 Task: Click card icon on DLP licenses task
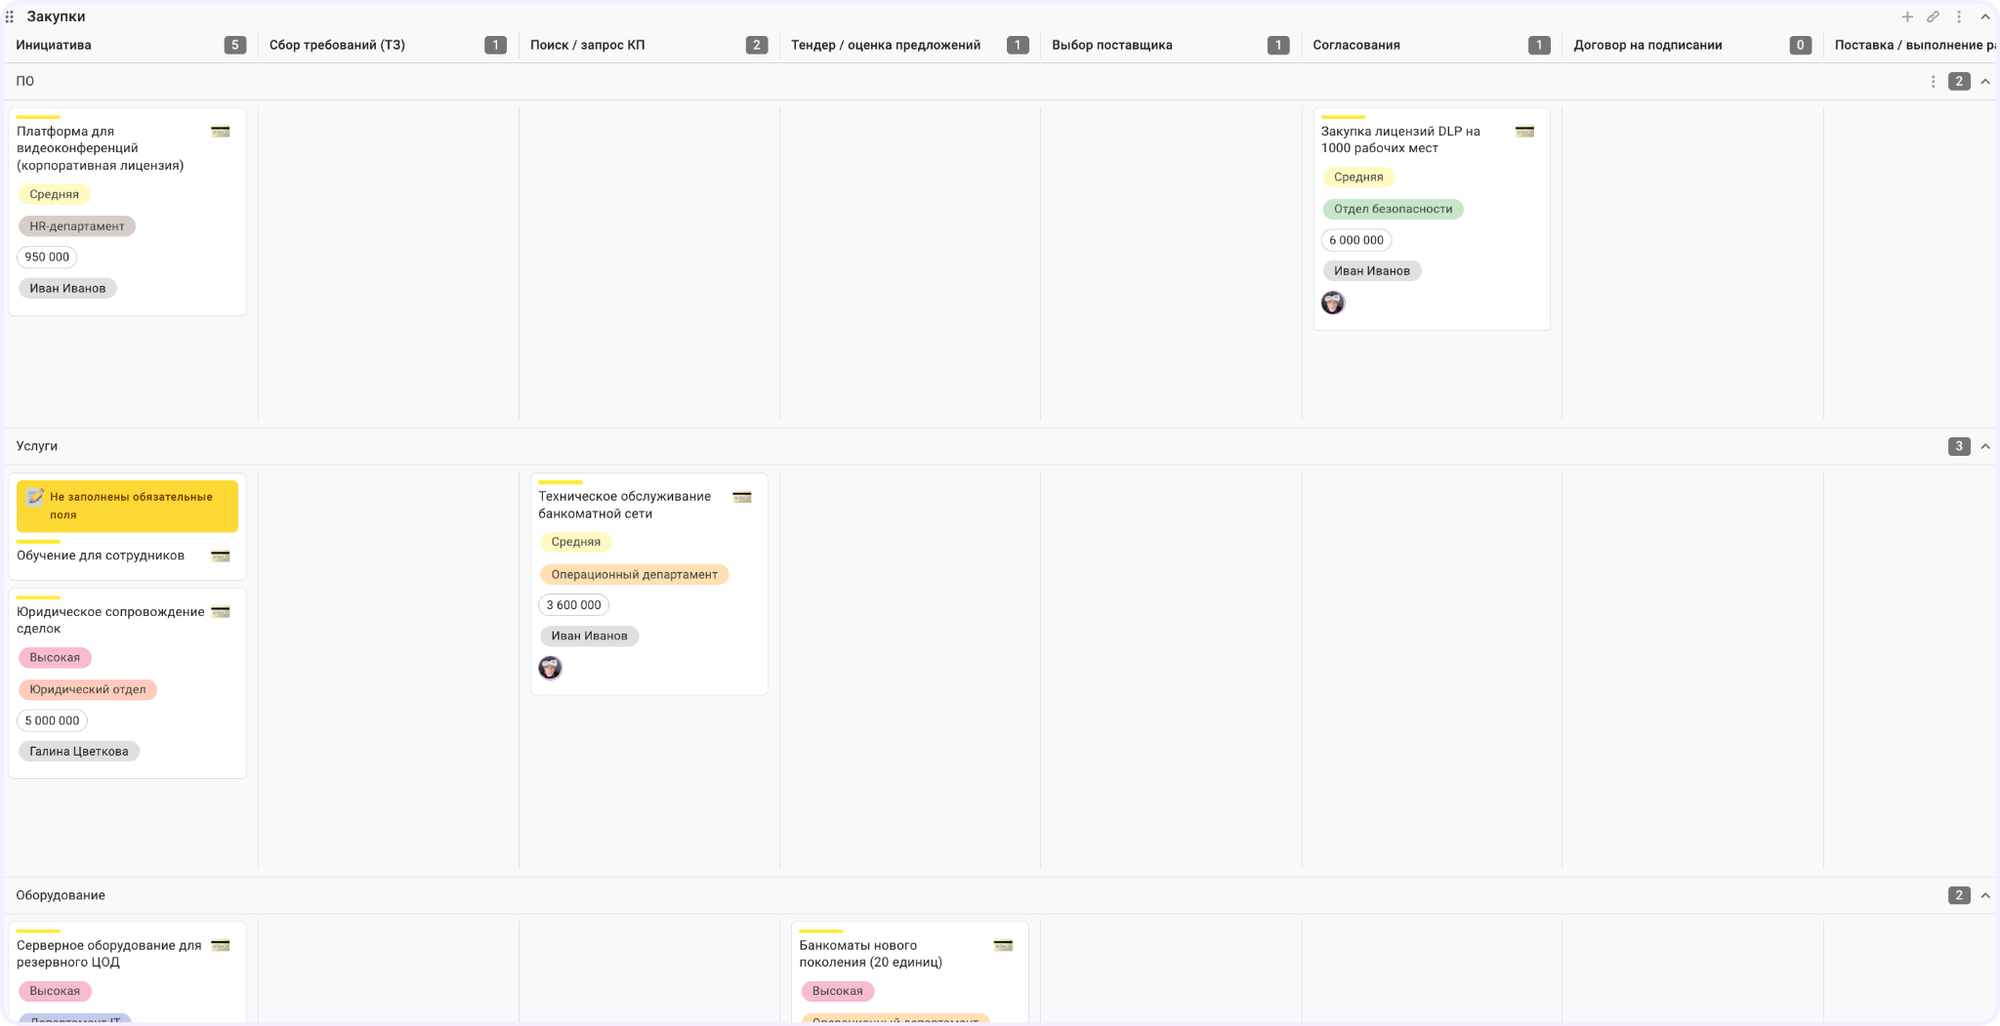(1524, 132)
